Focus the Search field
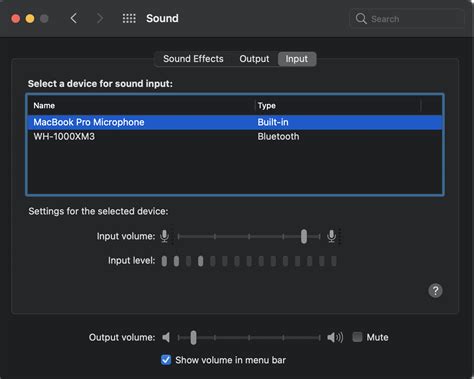Screen dimensions: 474x379 [407, 19]
